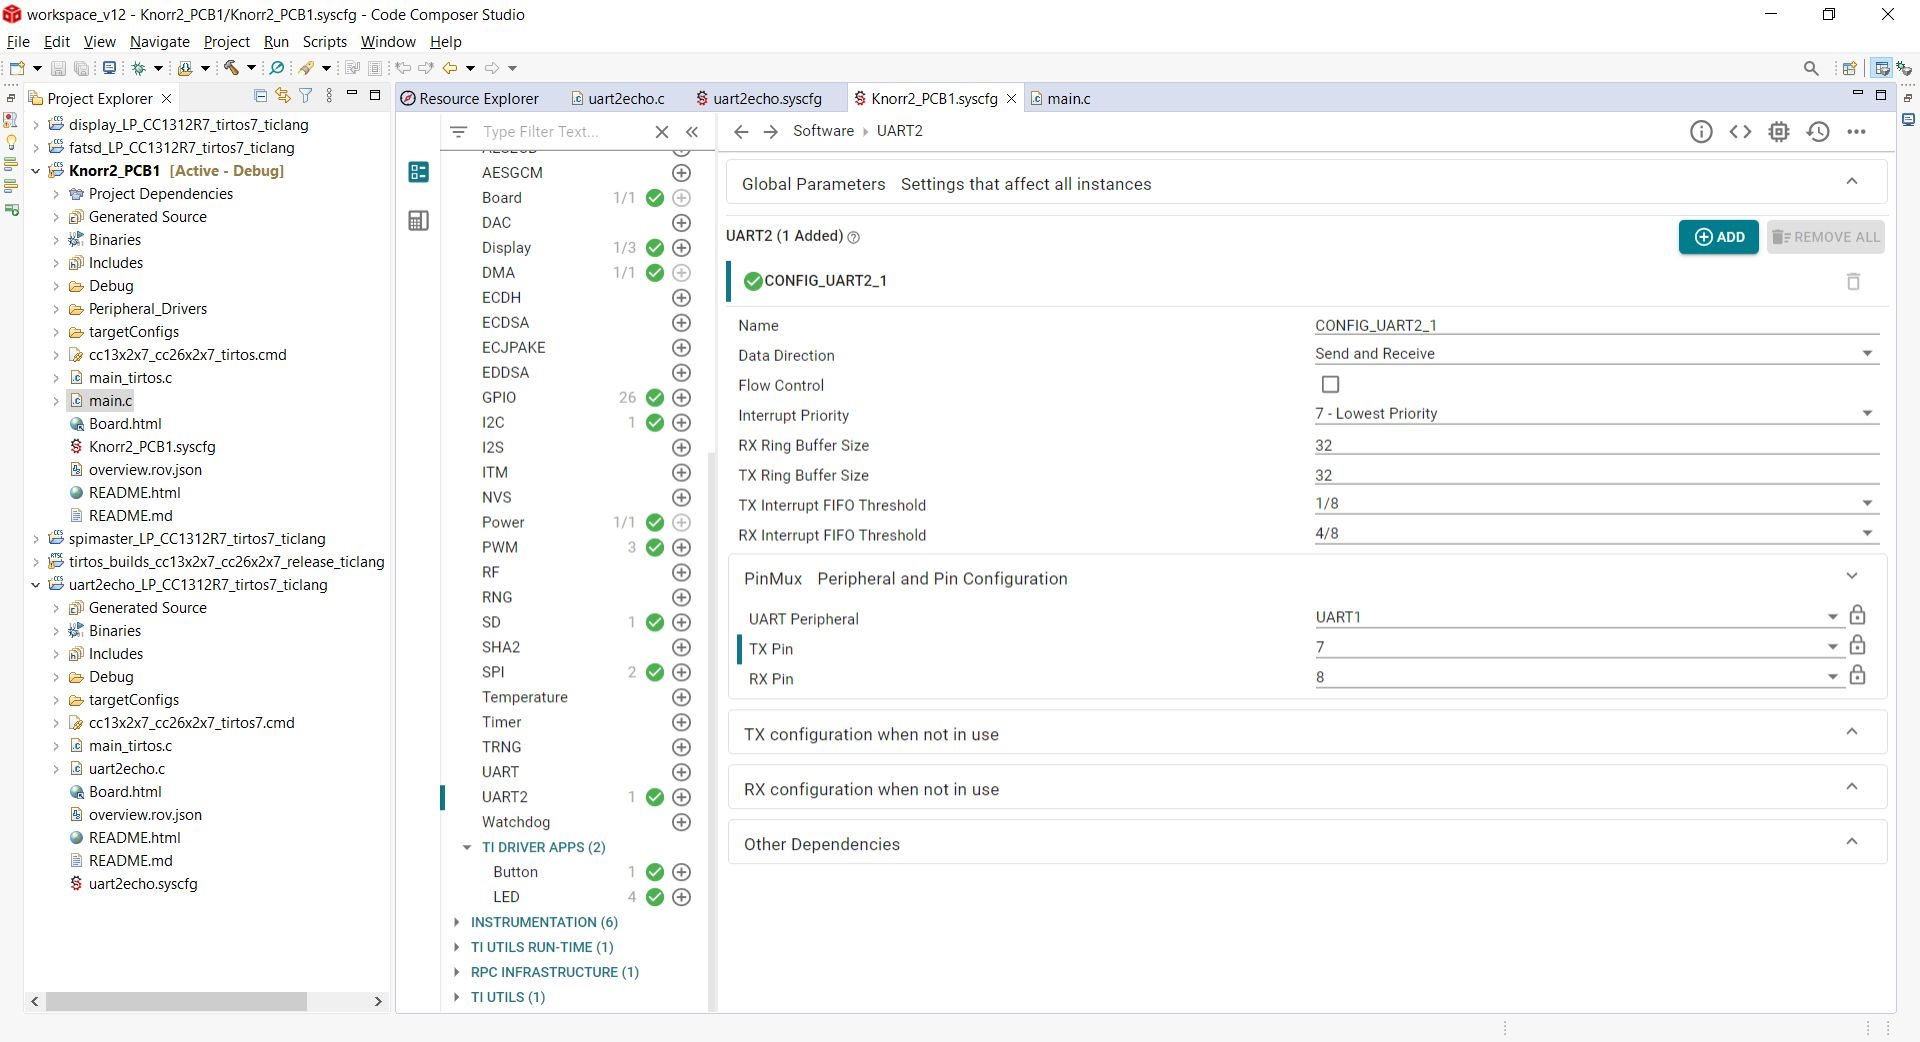Add a Watchdog instance
The image size is (1920, 1042).
tap(682, 822)
